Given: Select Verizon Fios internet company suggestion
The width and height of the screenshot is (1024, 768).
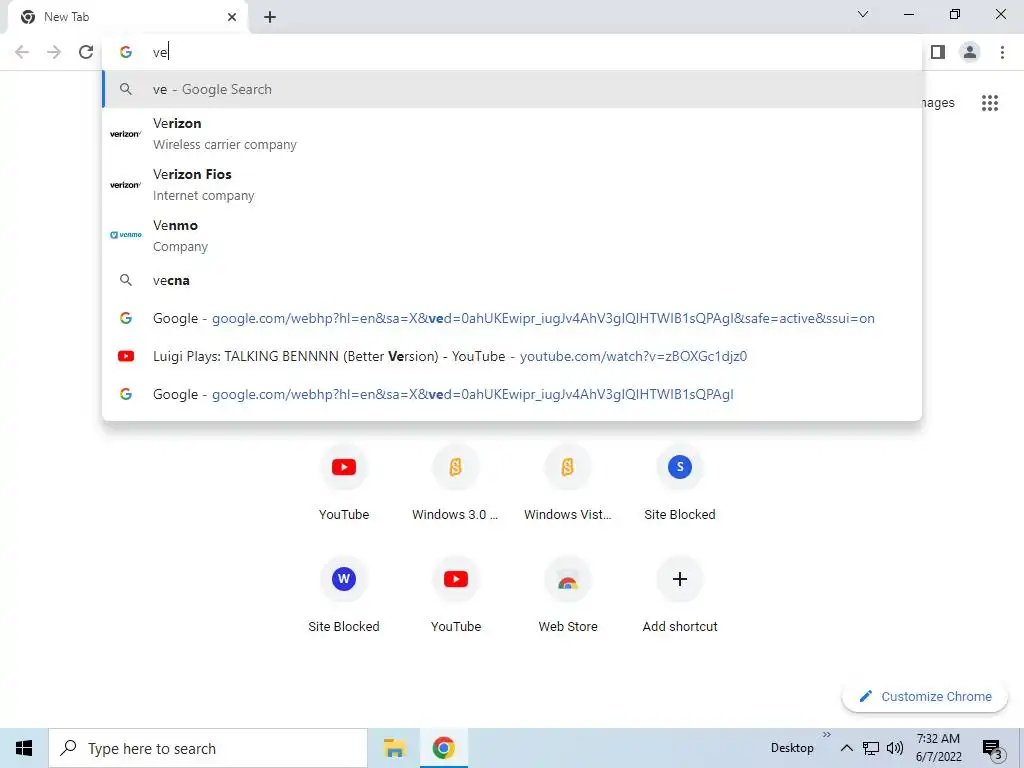Looking at the screenshot, I should coord(512,185).
